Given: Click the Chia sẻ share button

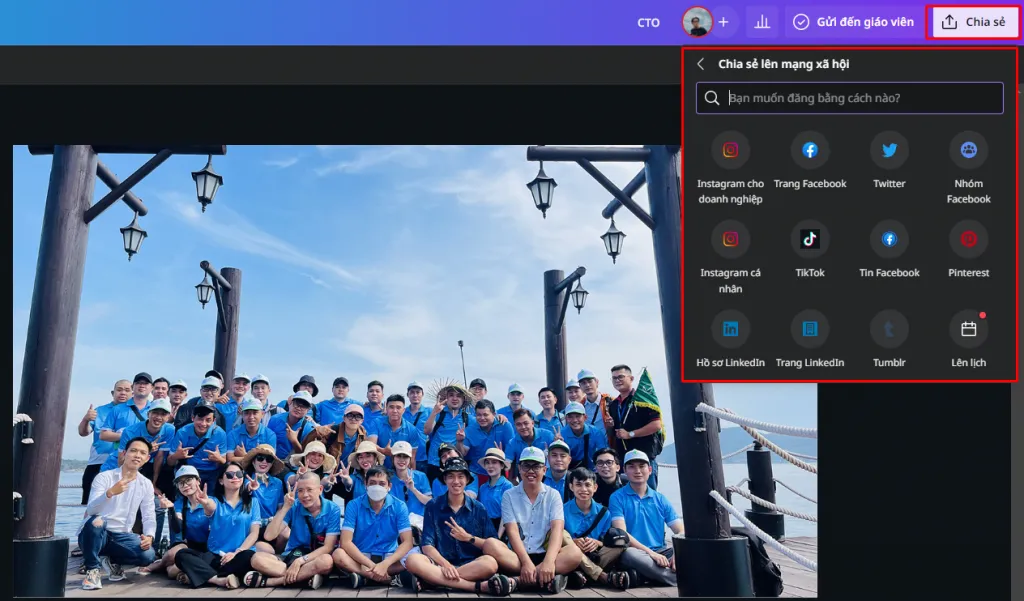Looking at the screenshot, I should pos(973,22).
